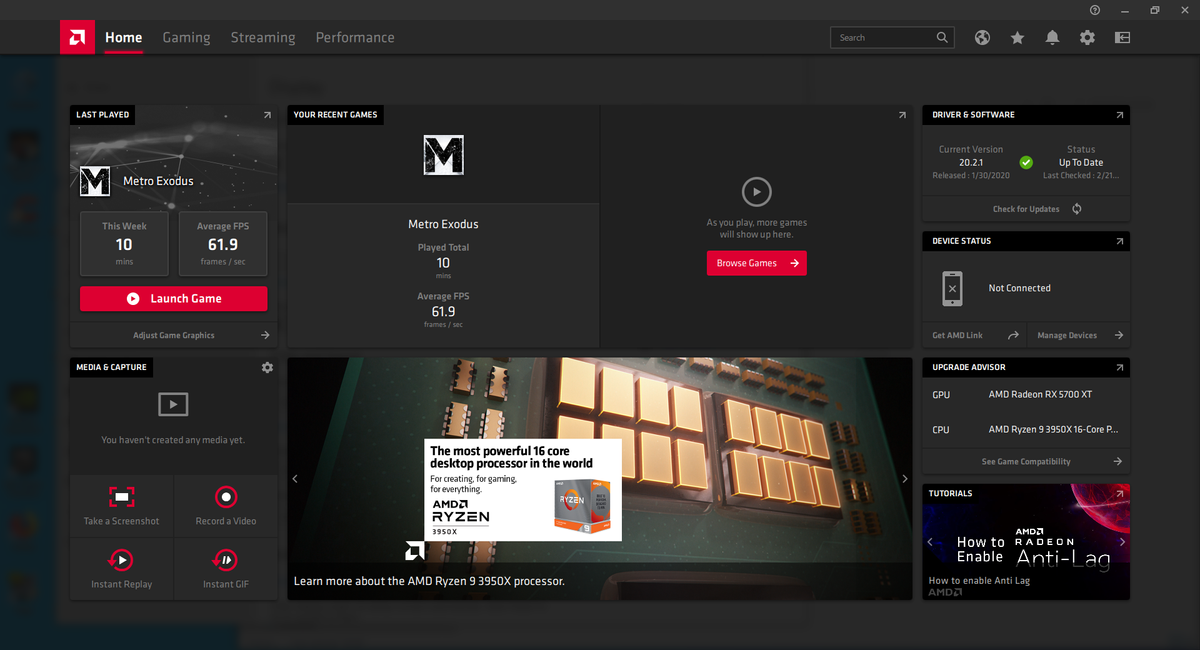Click Record a Video
This screenshot has width=1200, height=650.
[226, 506]
